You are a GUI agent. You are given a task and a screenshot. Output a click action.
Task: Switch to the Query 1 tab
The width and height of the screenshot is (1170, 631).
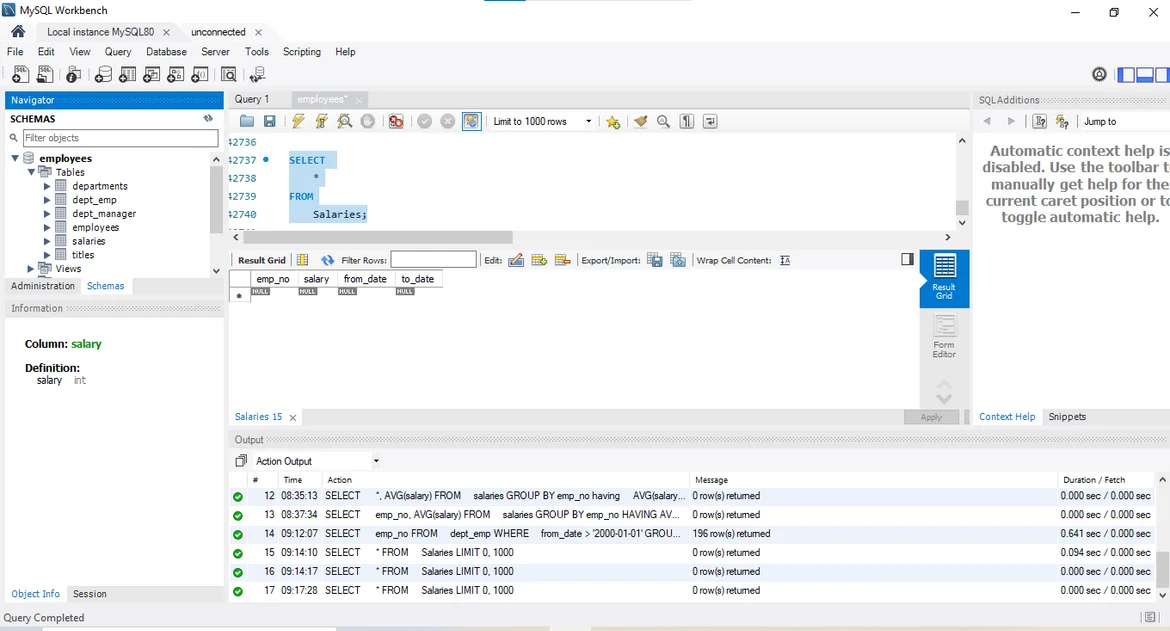252,99
